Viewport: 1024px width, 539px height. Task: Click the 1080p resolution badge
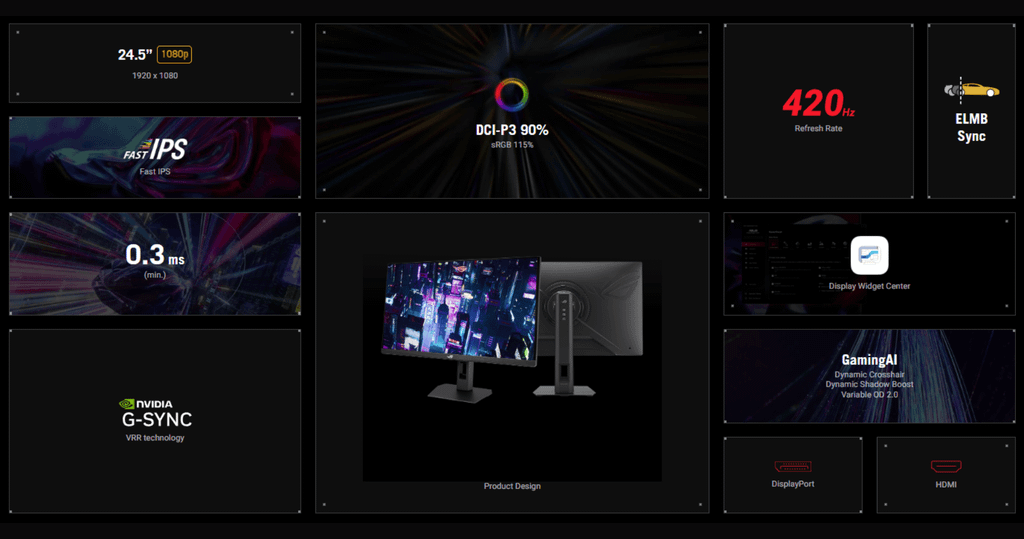coord(174,54)
